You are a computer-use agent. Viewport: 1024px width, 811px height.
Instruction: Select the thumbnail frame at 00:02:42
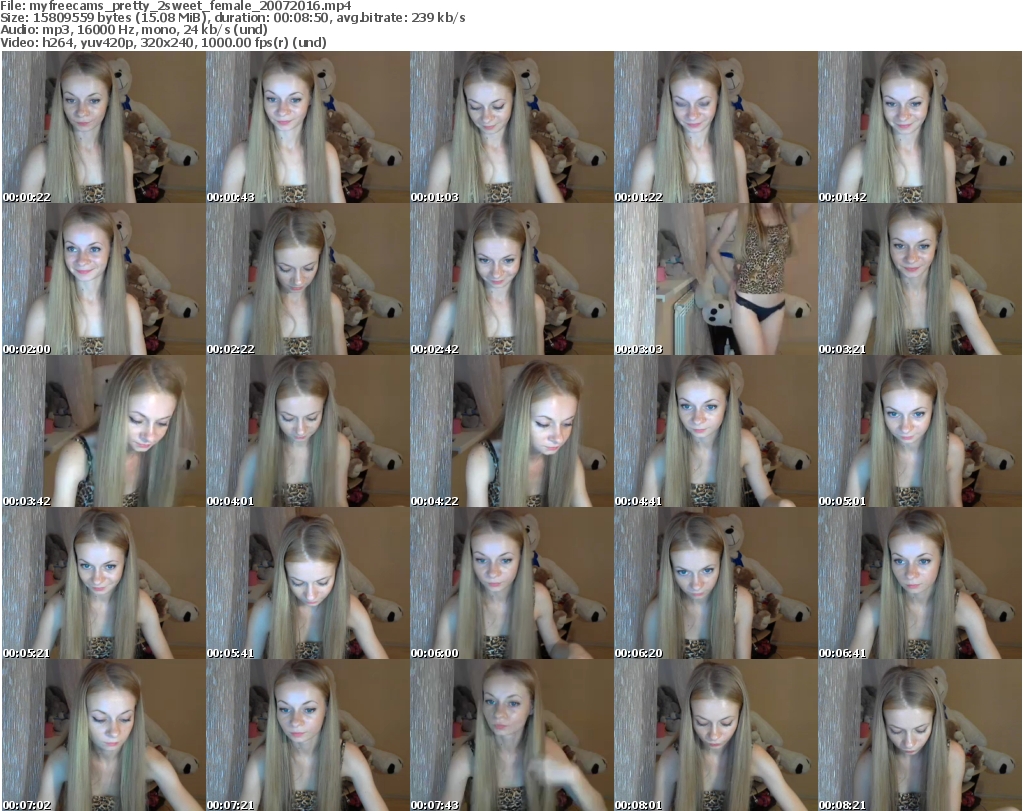(511, 279)
